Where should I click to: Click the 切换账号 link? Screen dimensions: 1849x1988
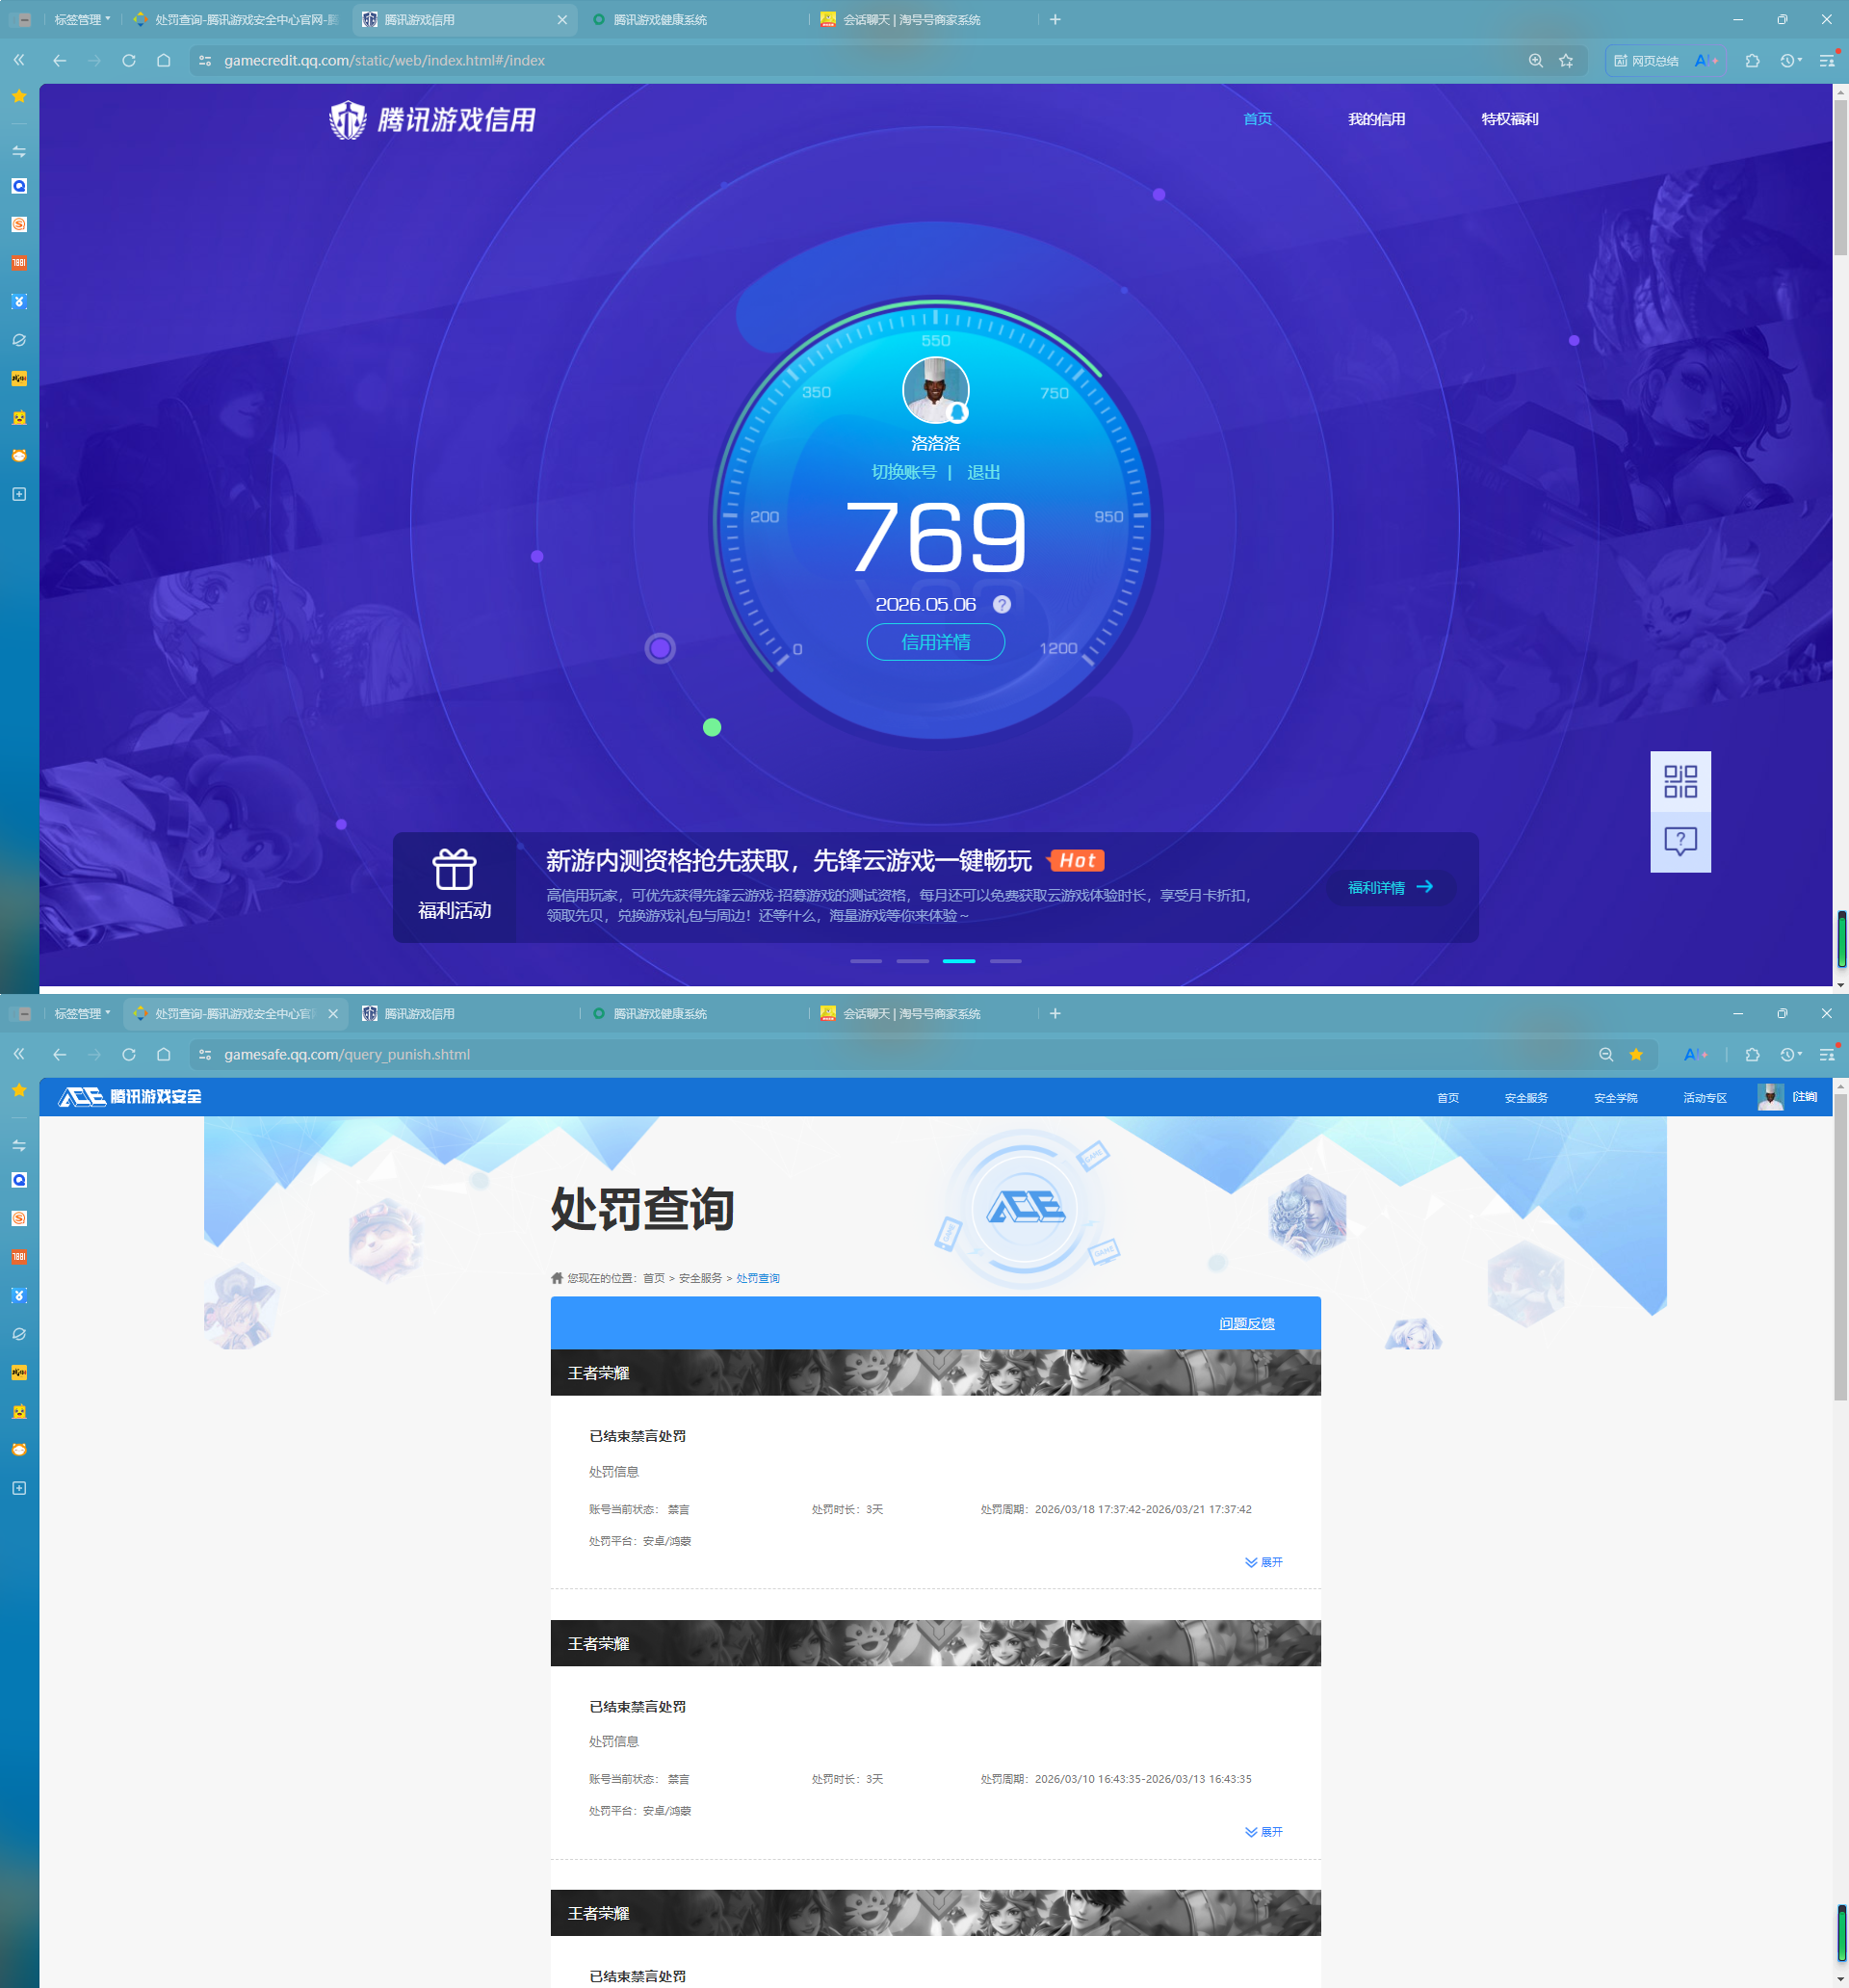point(904,472)
